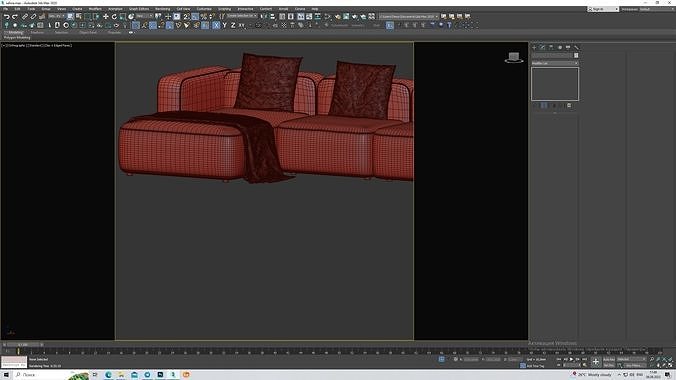Open the Material Editor icon
The width and height of the screenshot is (676, 380).
(328, 16)
